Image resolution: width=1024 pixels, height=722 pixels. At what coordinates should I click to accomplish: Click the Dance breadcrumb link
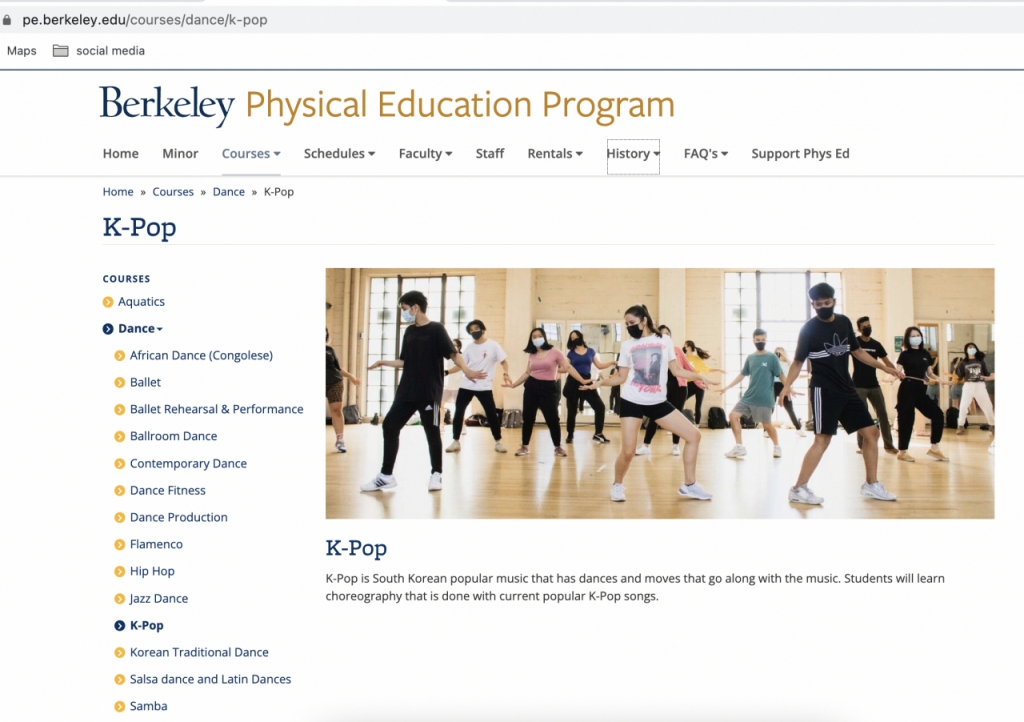coord(228,192)
